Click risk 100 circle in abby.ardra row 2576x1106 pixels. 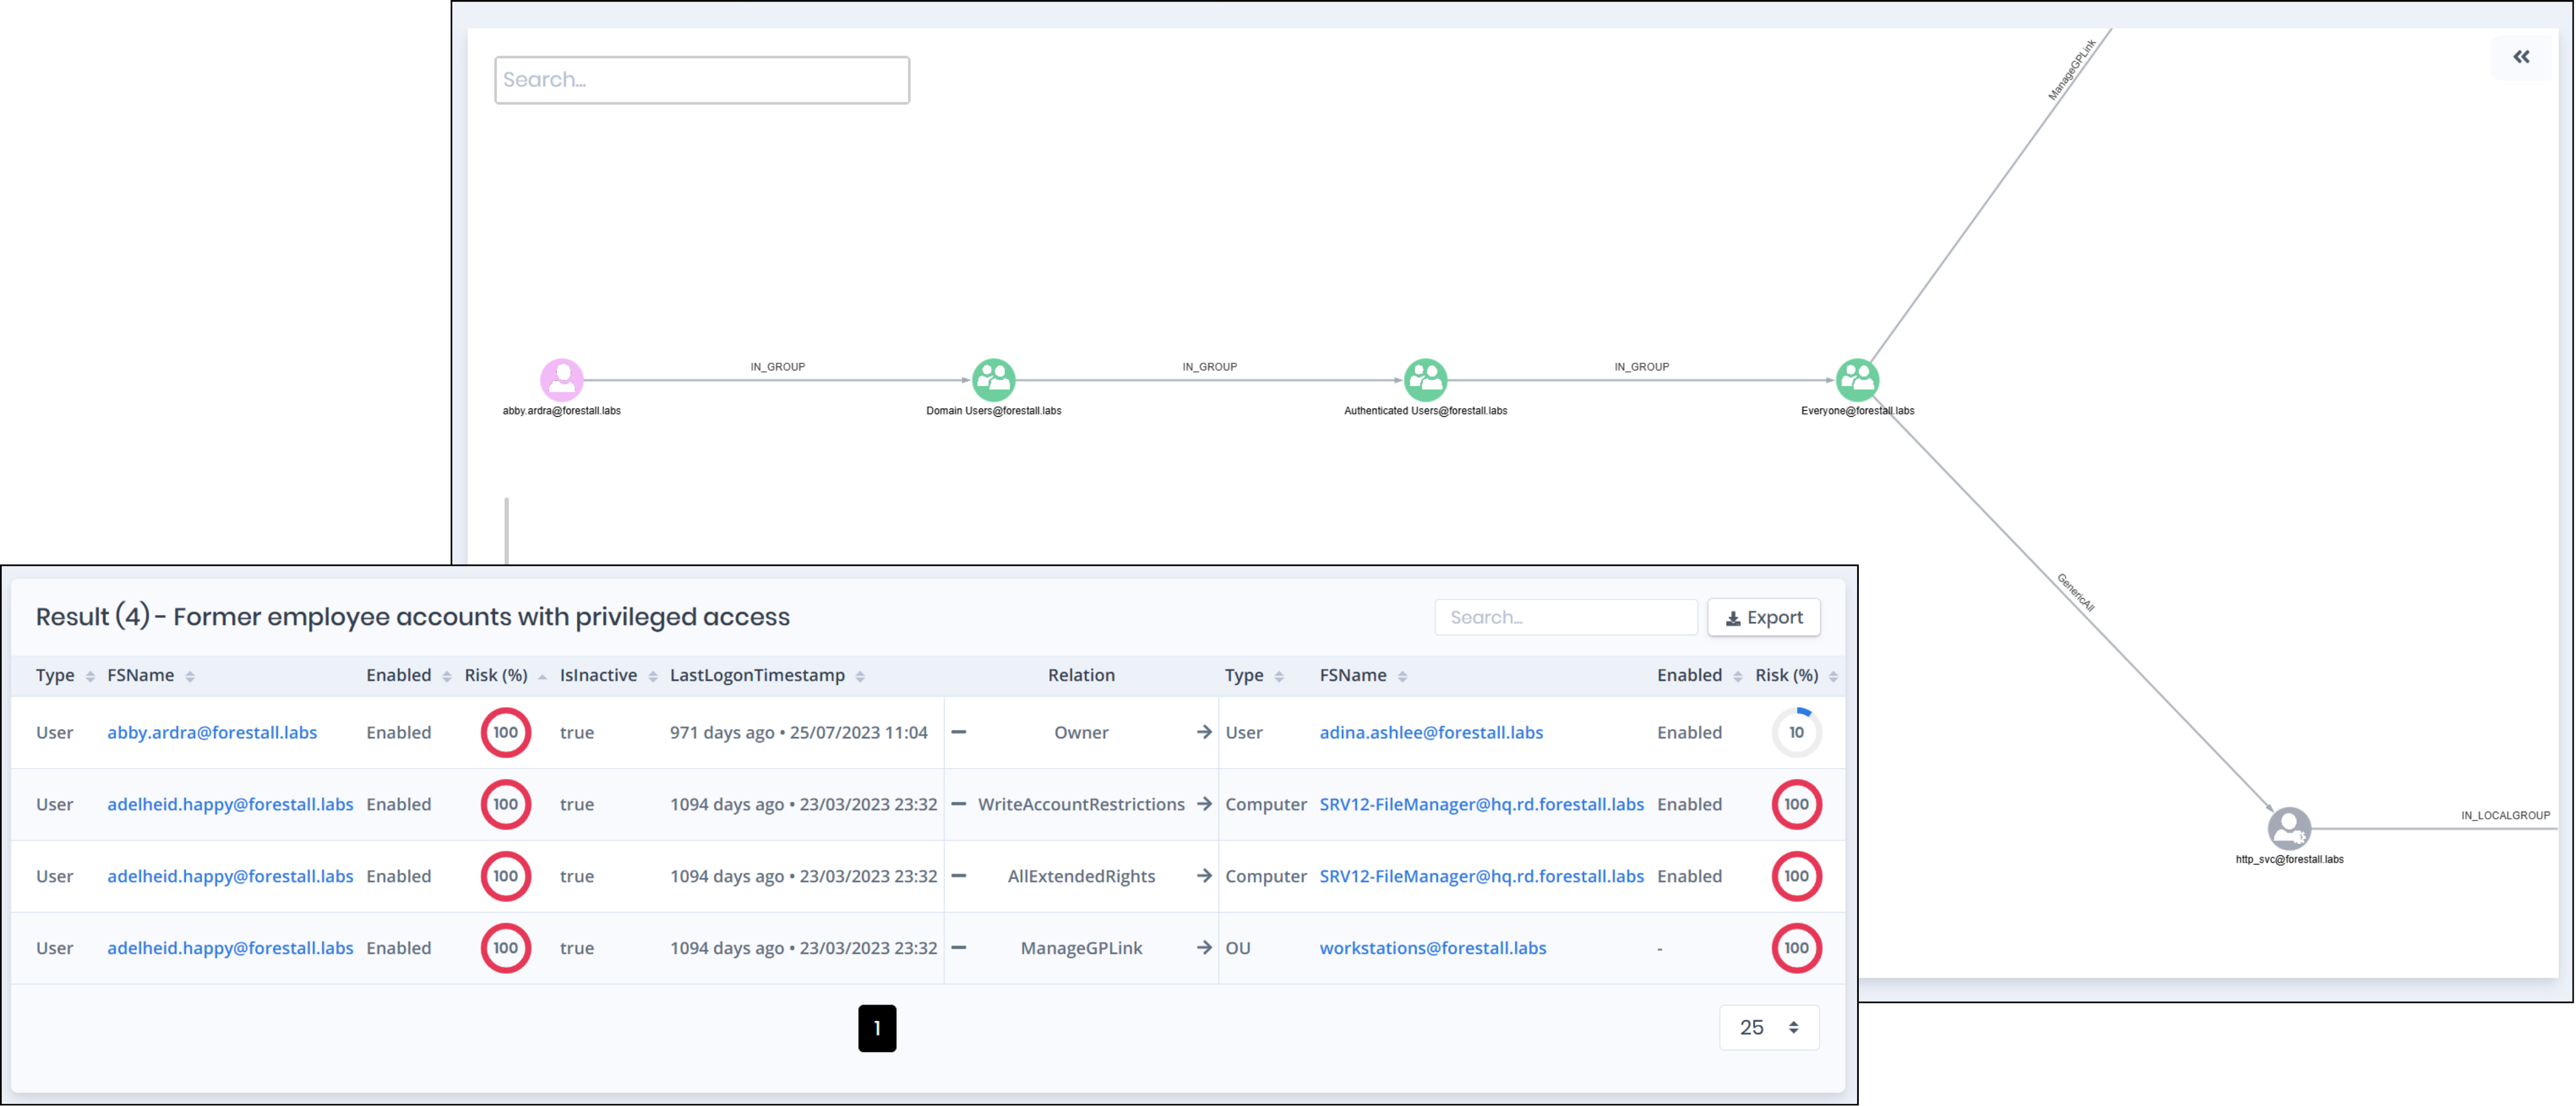point(505,733)
